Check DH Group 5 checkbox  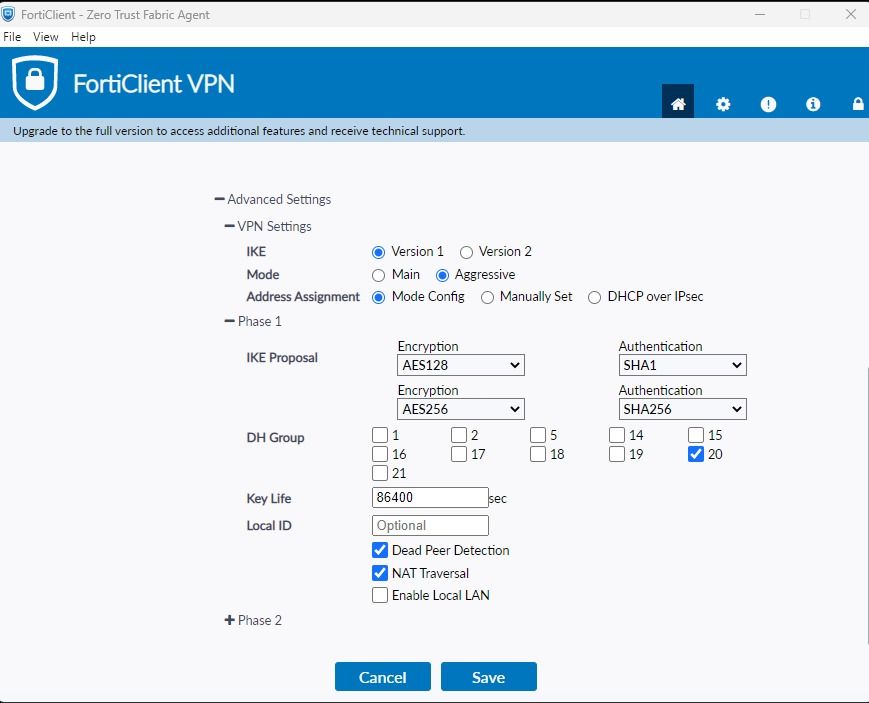[538, 435]
